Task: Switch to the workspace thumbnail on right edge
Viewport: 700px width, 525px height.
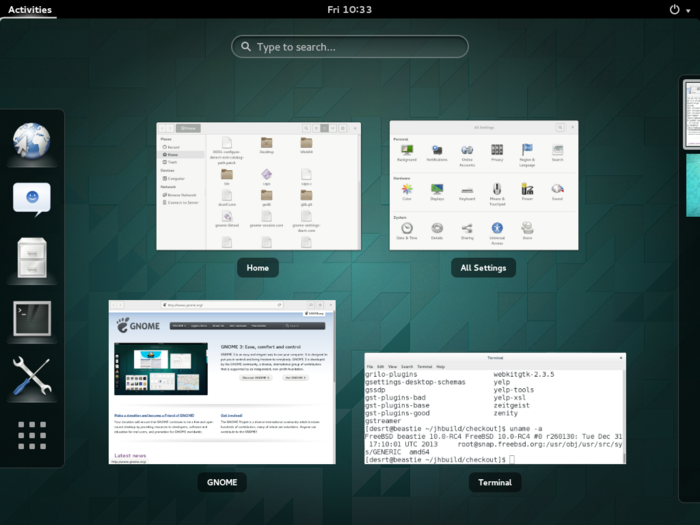Action: (691, 115)
